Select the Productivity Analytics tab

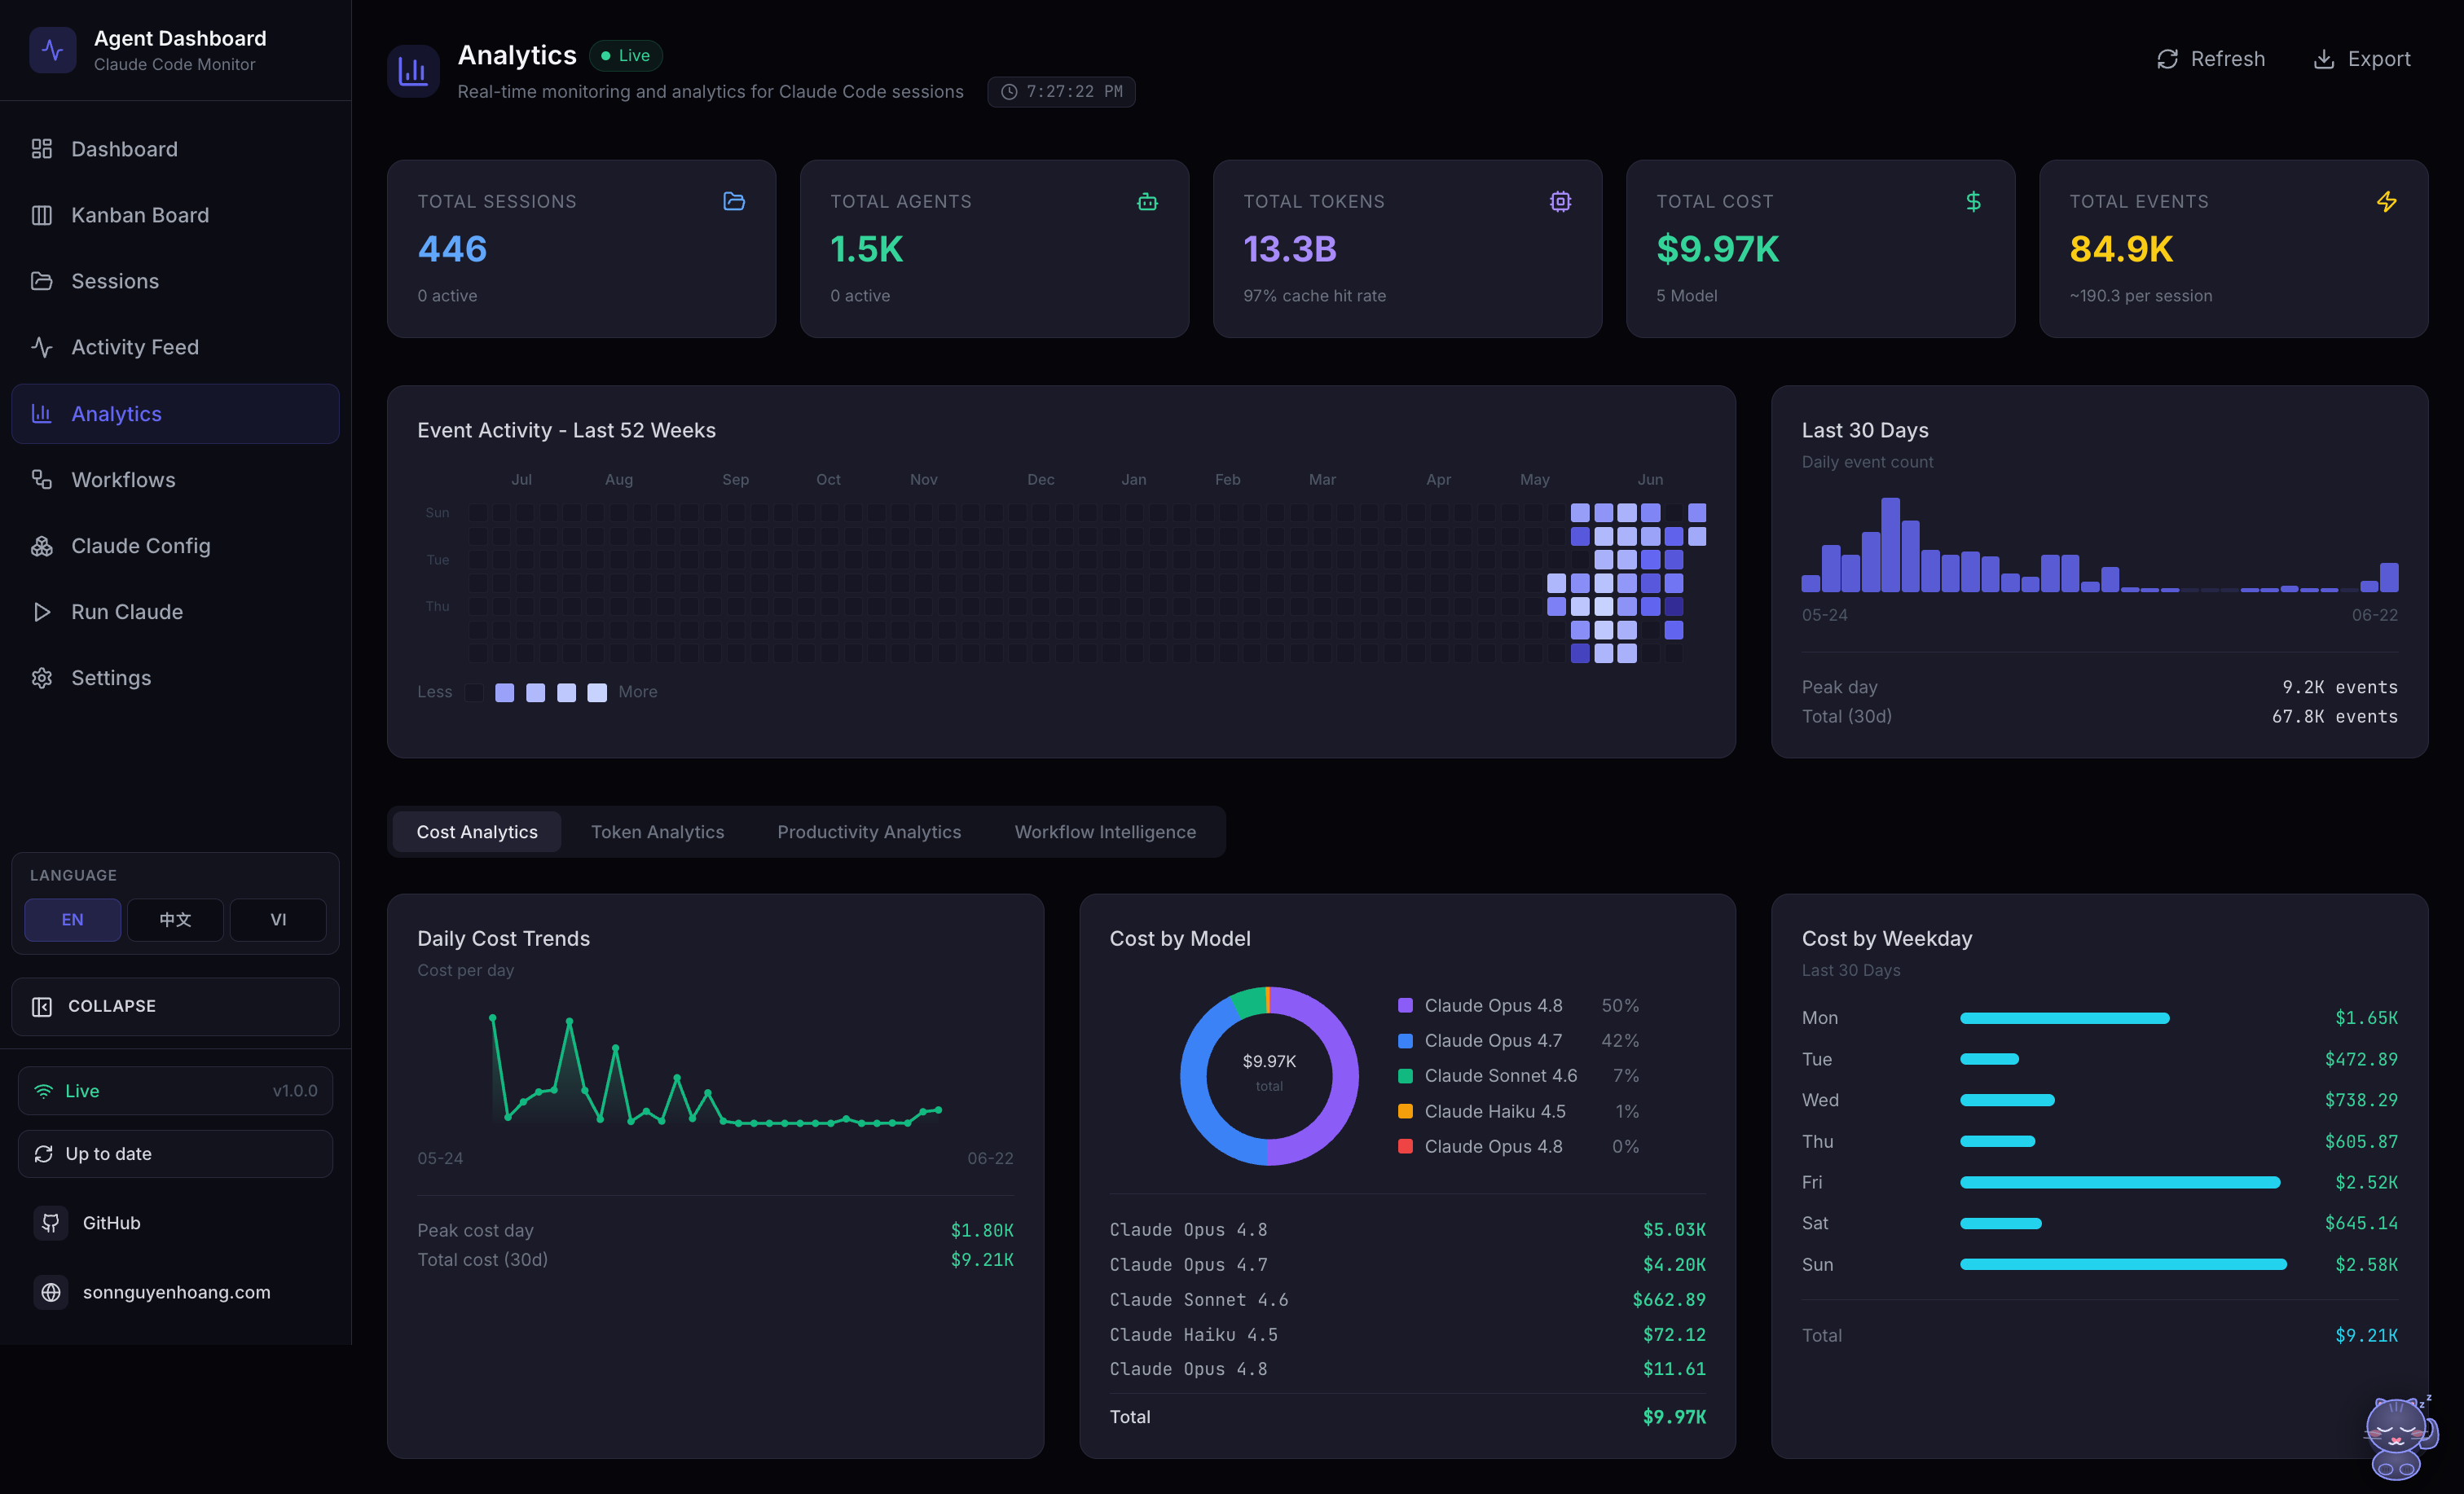869,832
